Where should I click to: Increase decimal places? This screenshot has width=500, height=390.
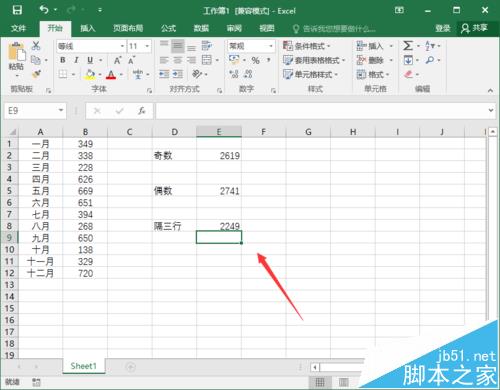click(234, 74)
